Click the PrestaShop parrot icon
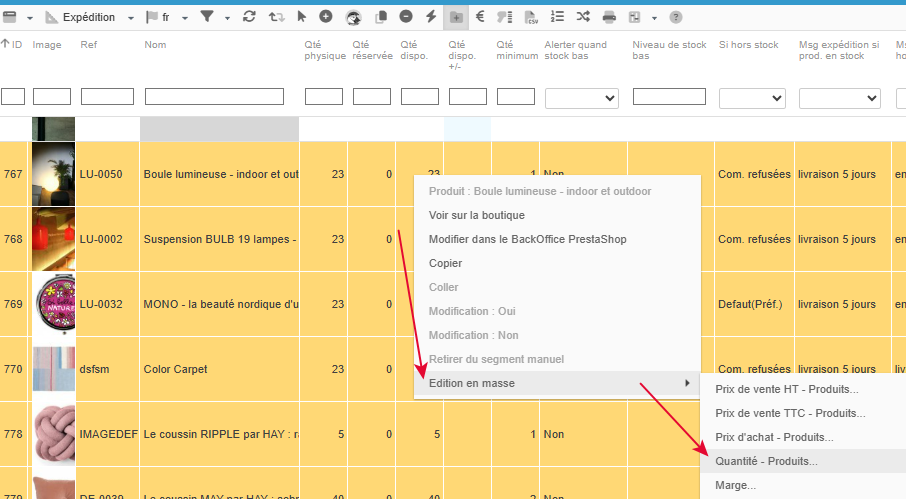This screenshot has height=499, width=906. (x=353, y=17)
